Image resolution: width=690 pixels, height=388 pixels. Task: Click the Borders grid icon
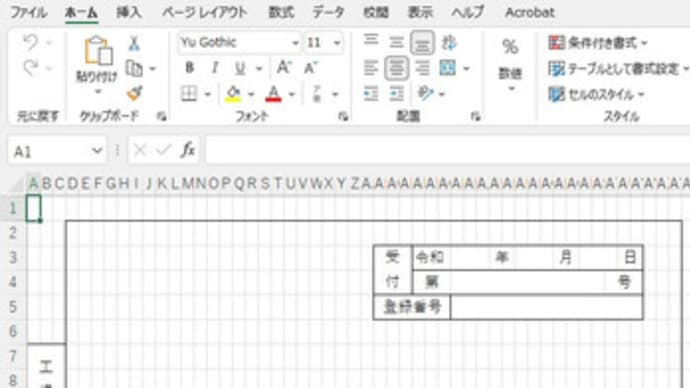click(189, 94)
